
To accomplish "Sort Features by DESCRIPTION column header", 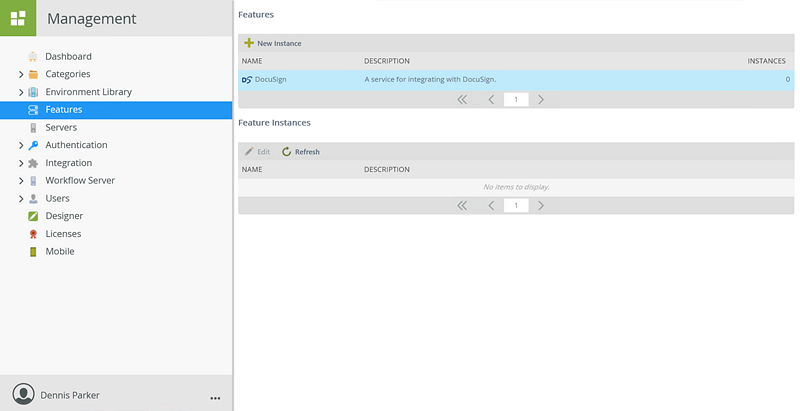I will tap(387, 61).
